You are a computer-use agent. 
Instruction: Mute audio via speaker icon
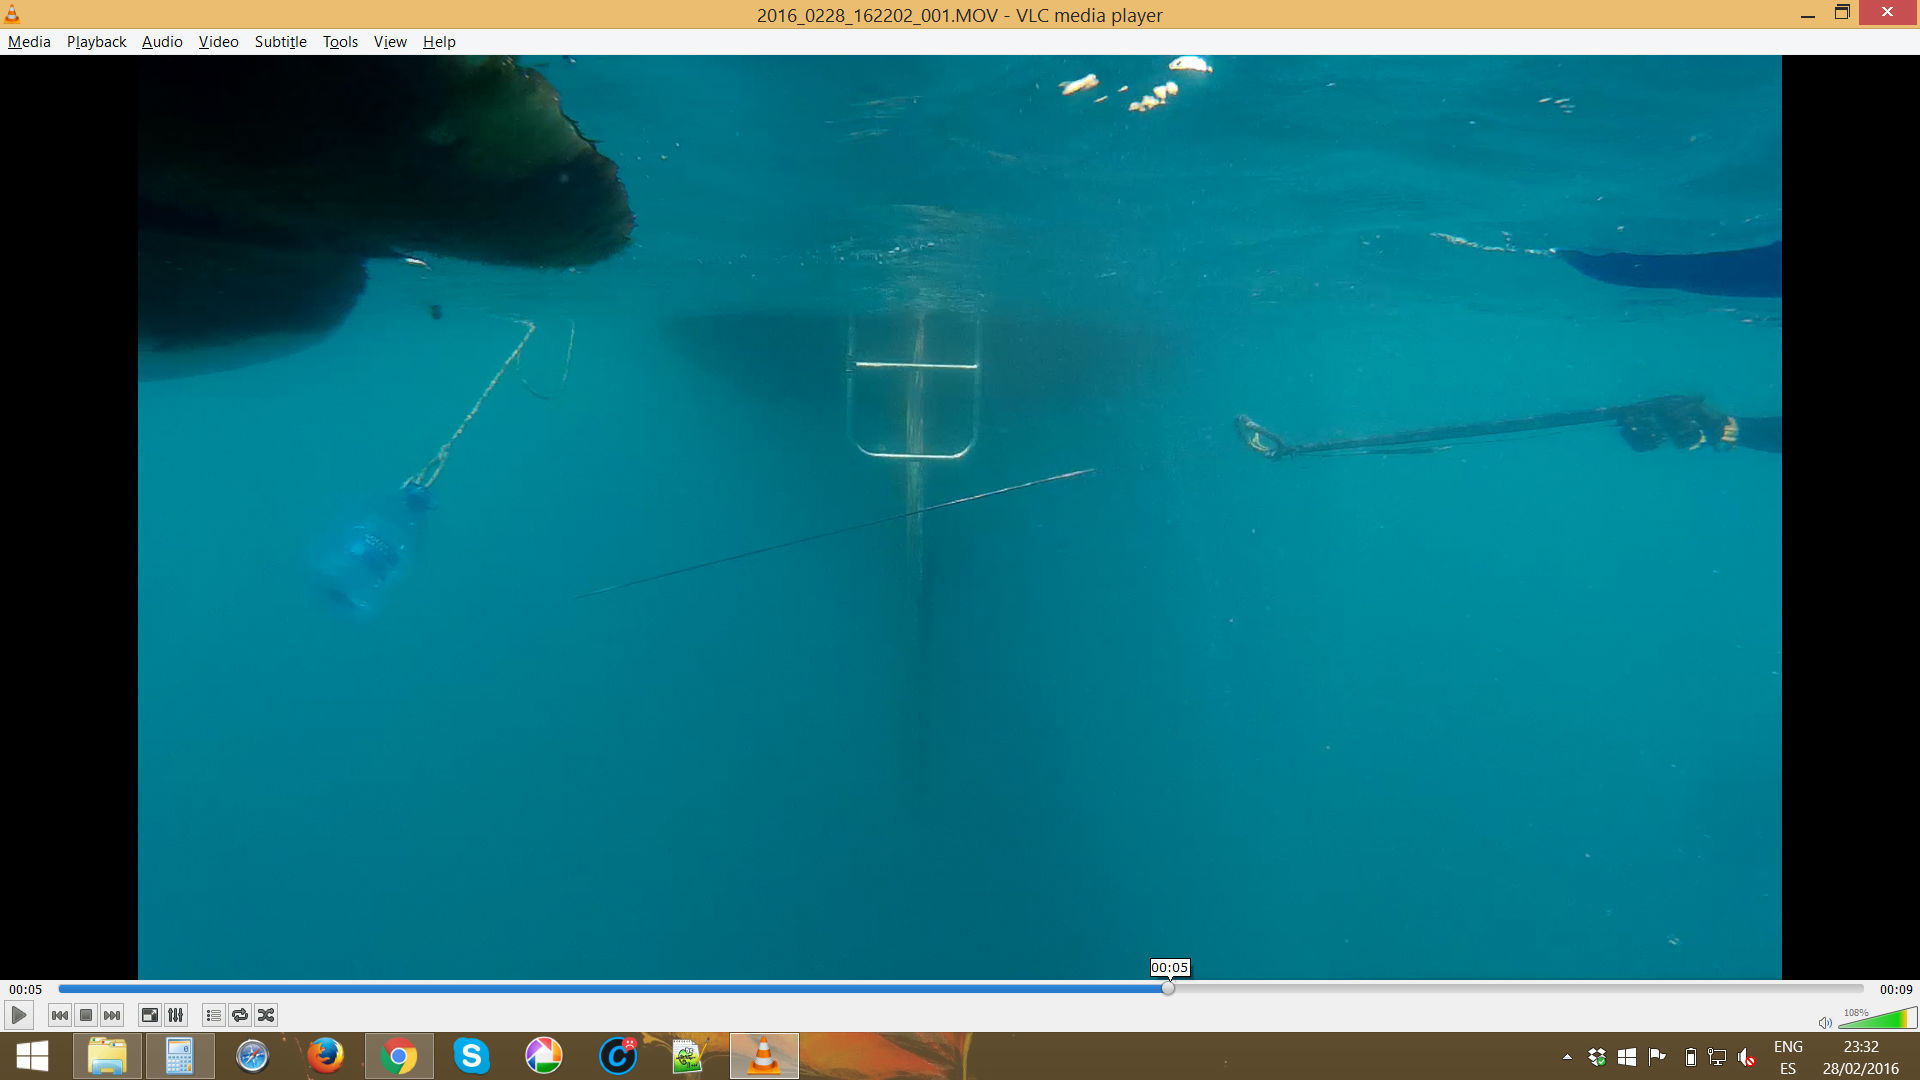[1824, 1022]
